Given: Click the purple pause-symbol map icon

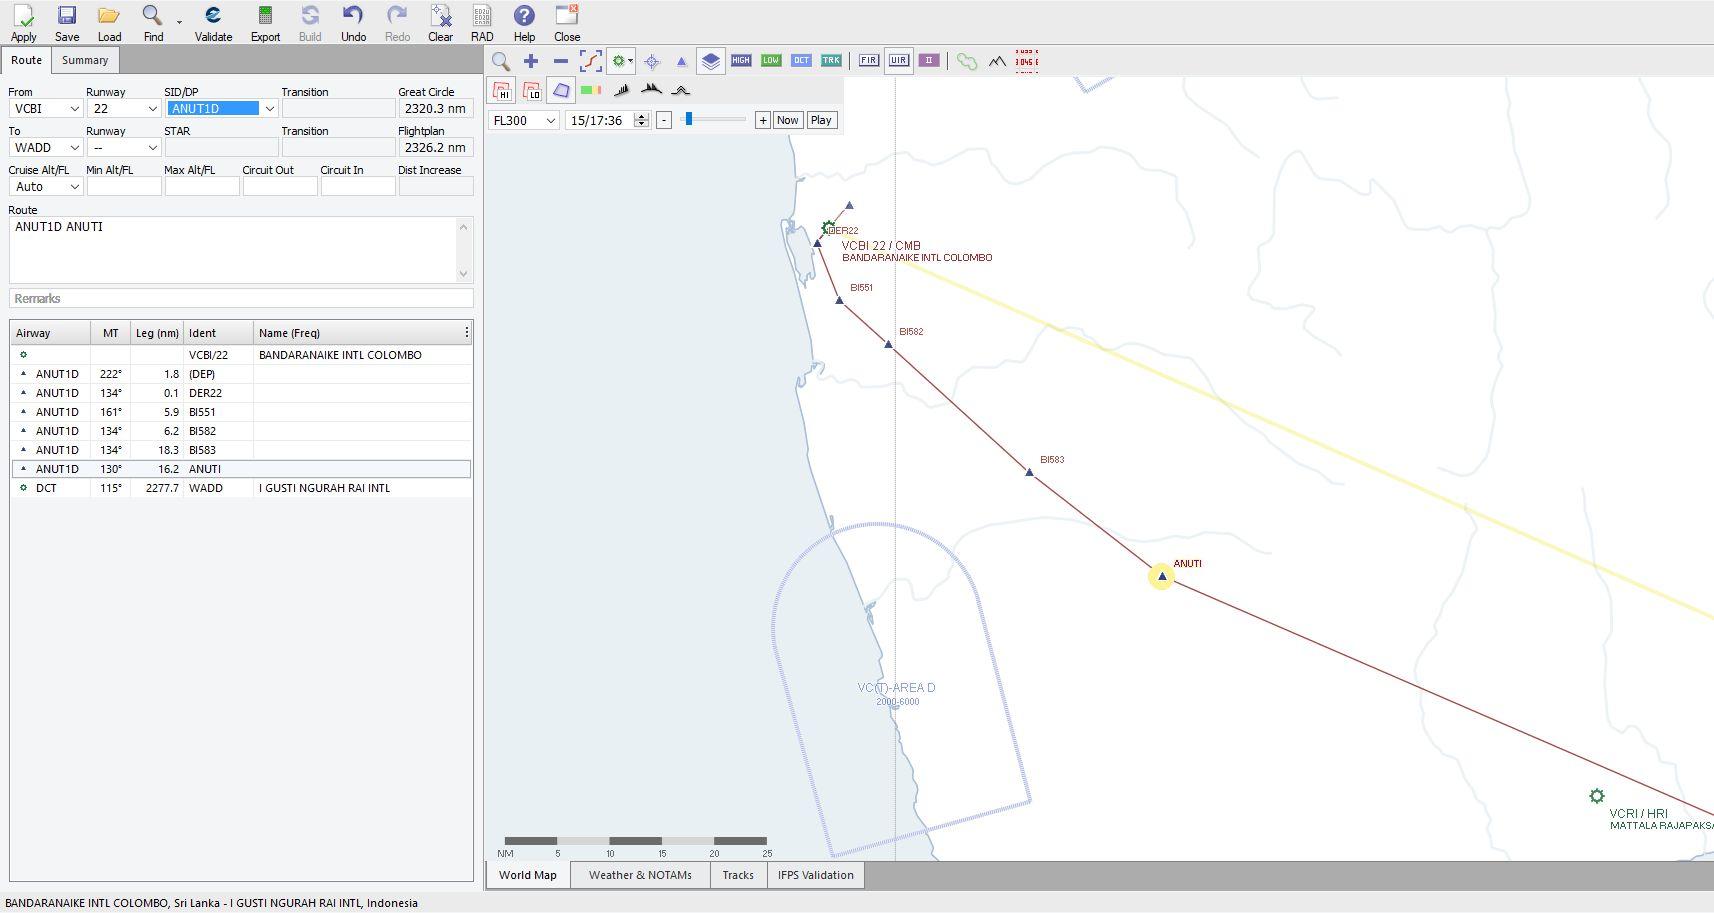Looking at the screenshot, I should 929,61.
